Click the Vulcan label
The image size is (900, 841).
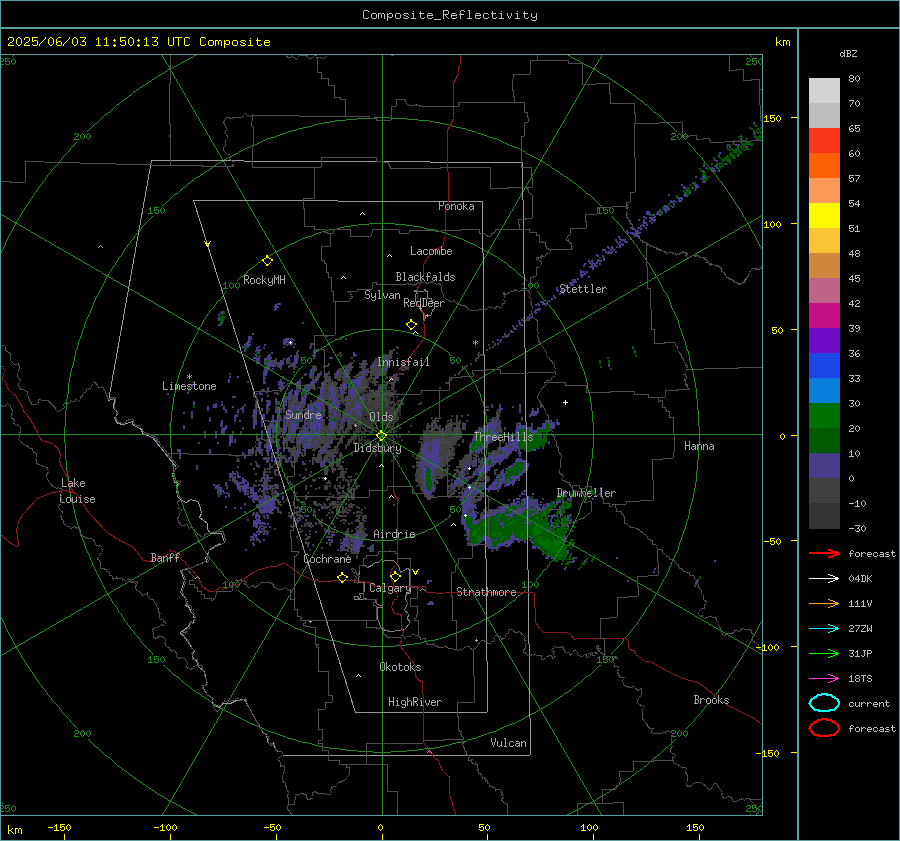(508, 743)
